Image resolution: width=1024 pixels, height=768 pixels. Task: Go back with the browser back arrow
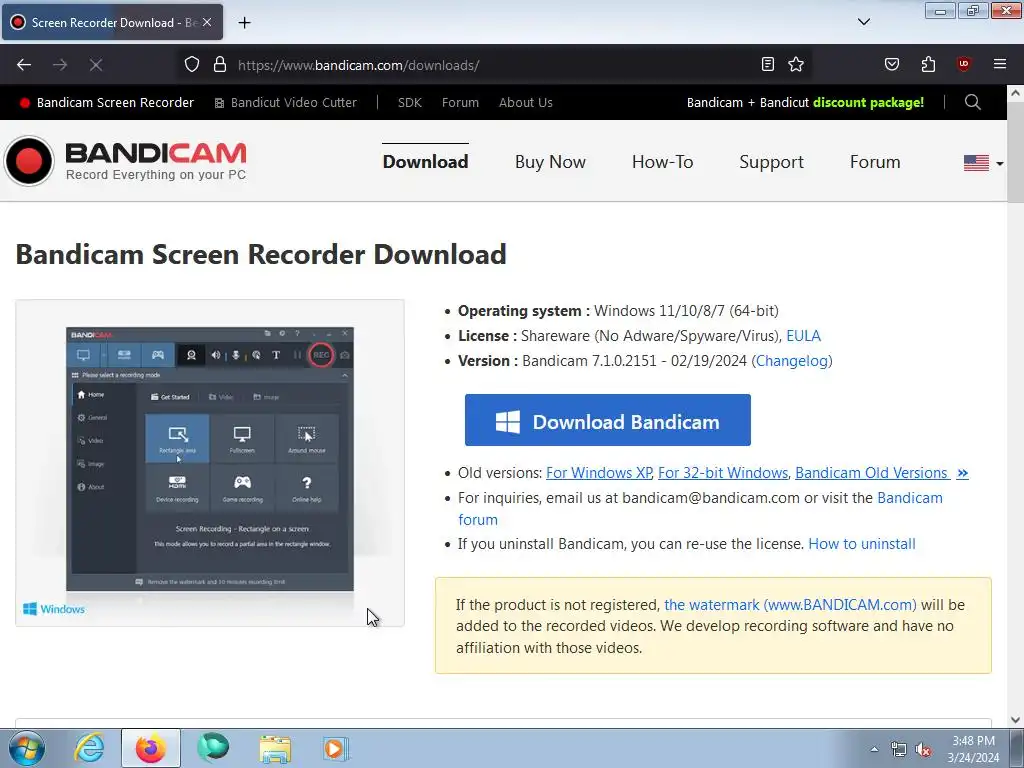click(24, 65)
